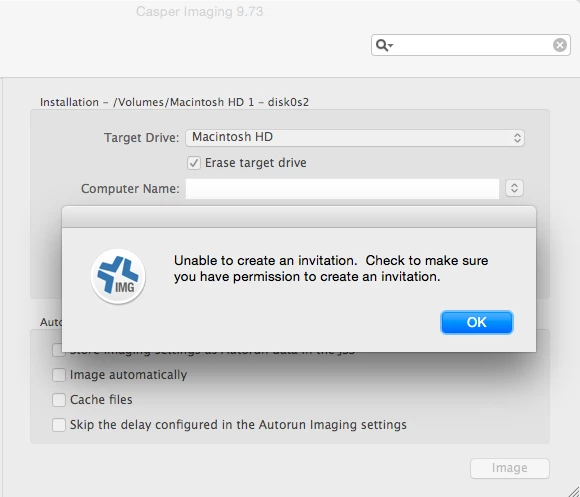Click the Image button

pyautogui.click(x=510, y=468)
